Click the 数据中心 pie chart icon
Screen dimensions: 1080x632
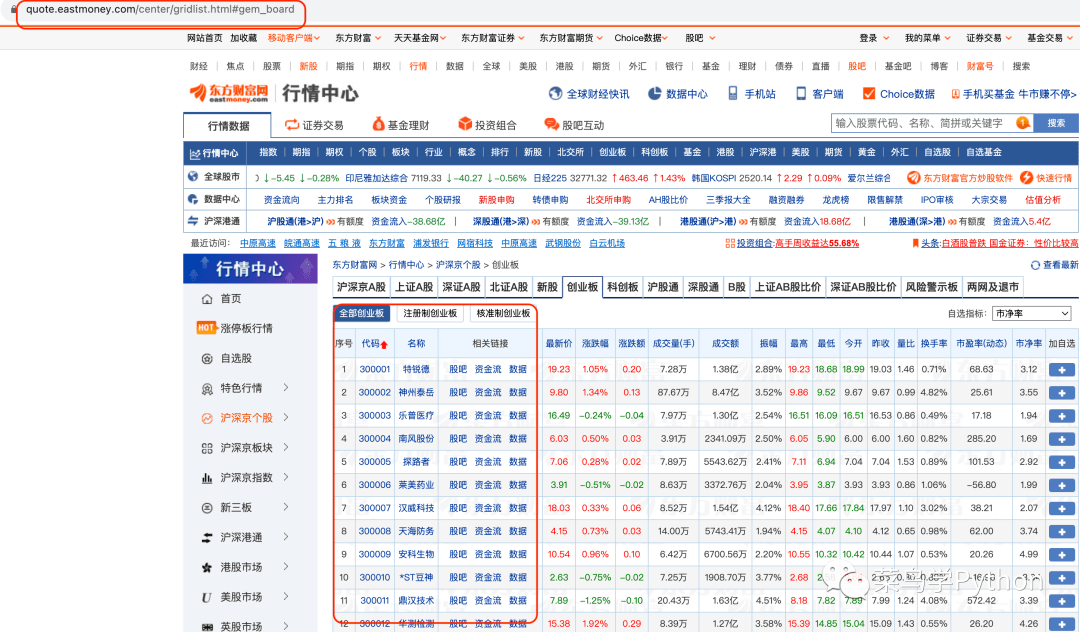click(x=655, y=94)
